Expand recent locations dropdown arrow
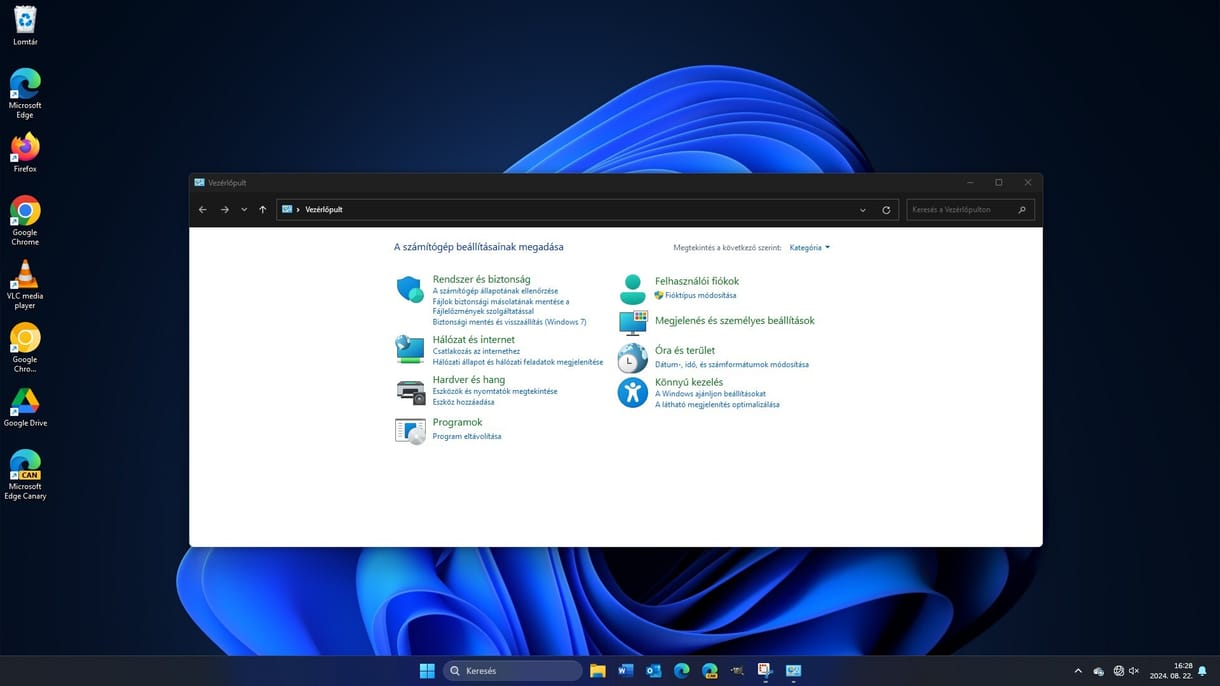 (244, 210)
